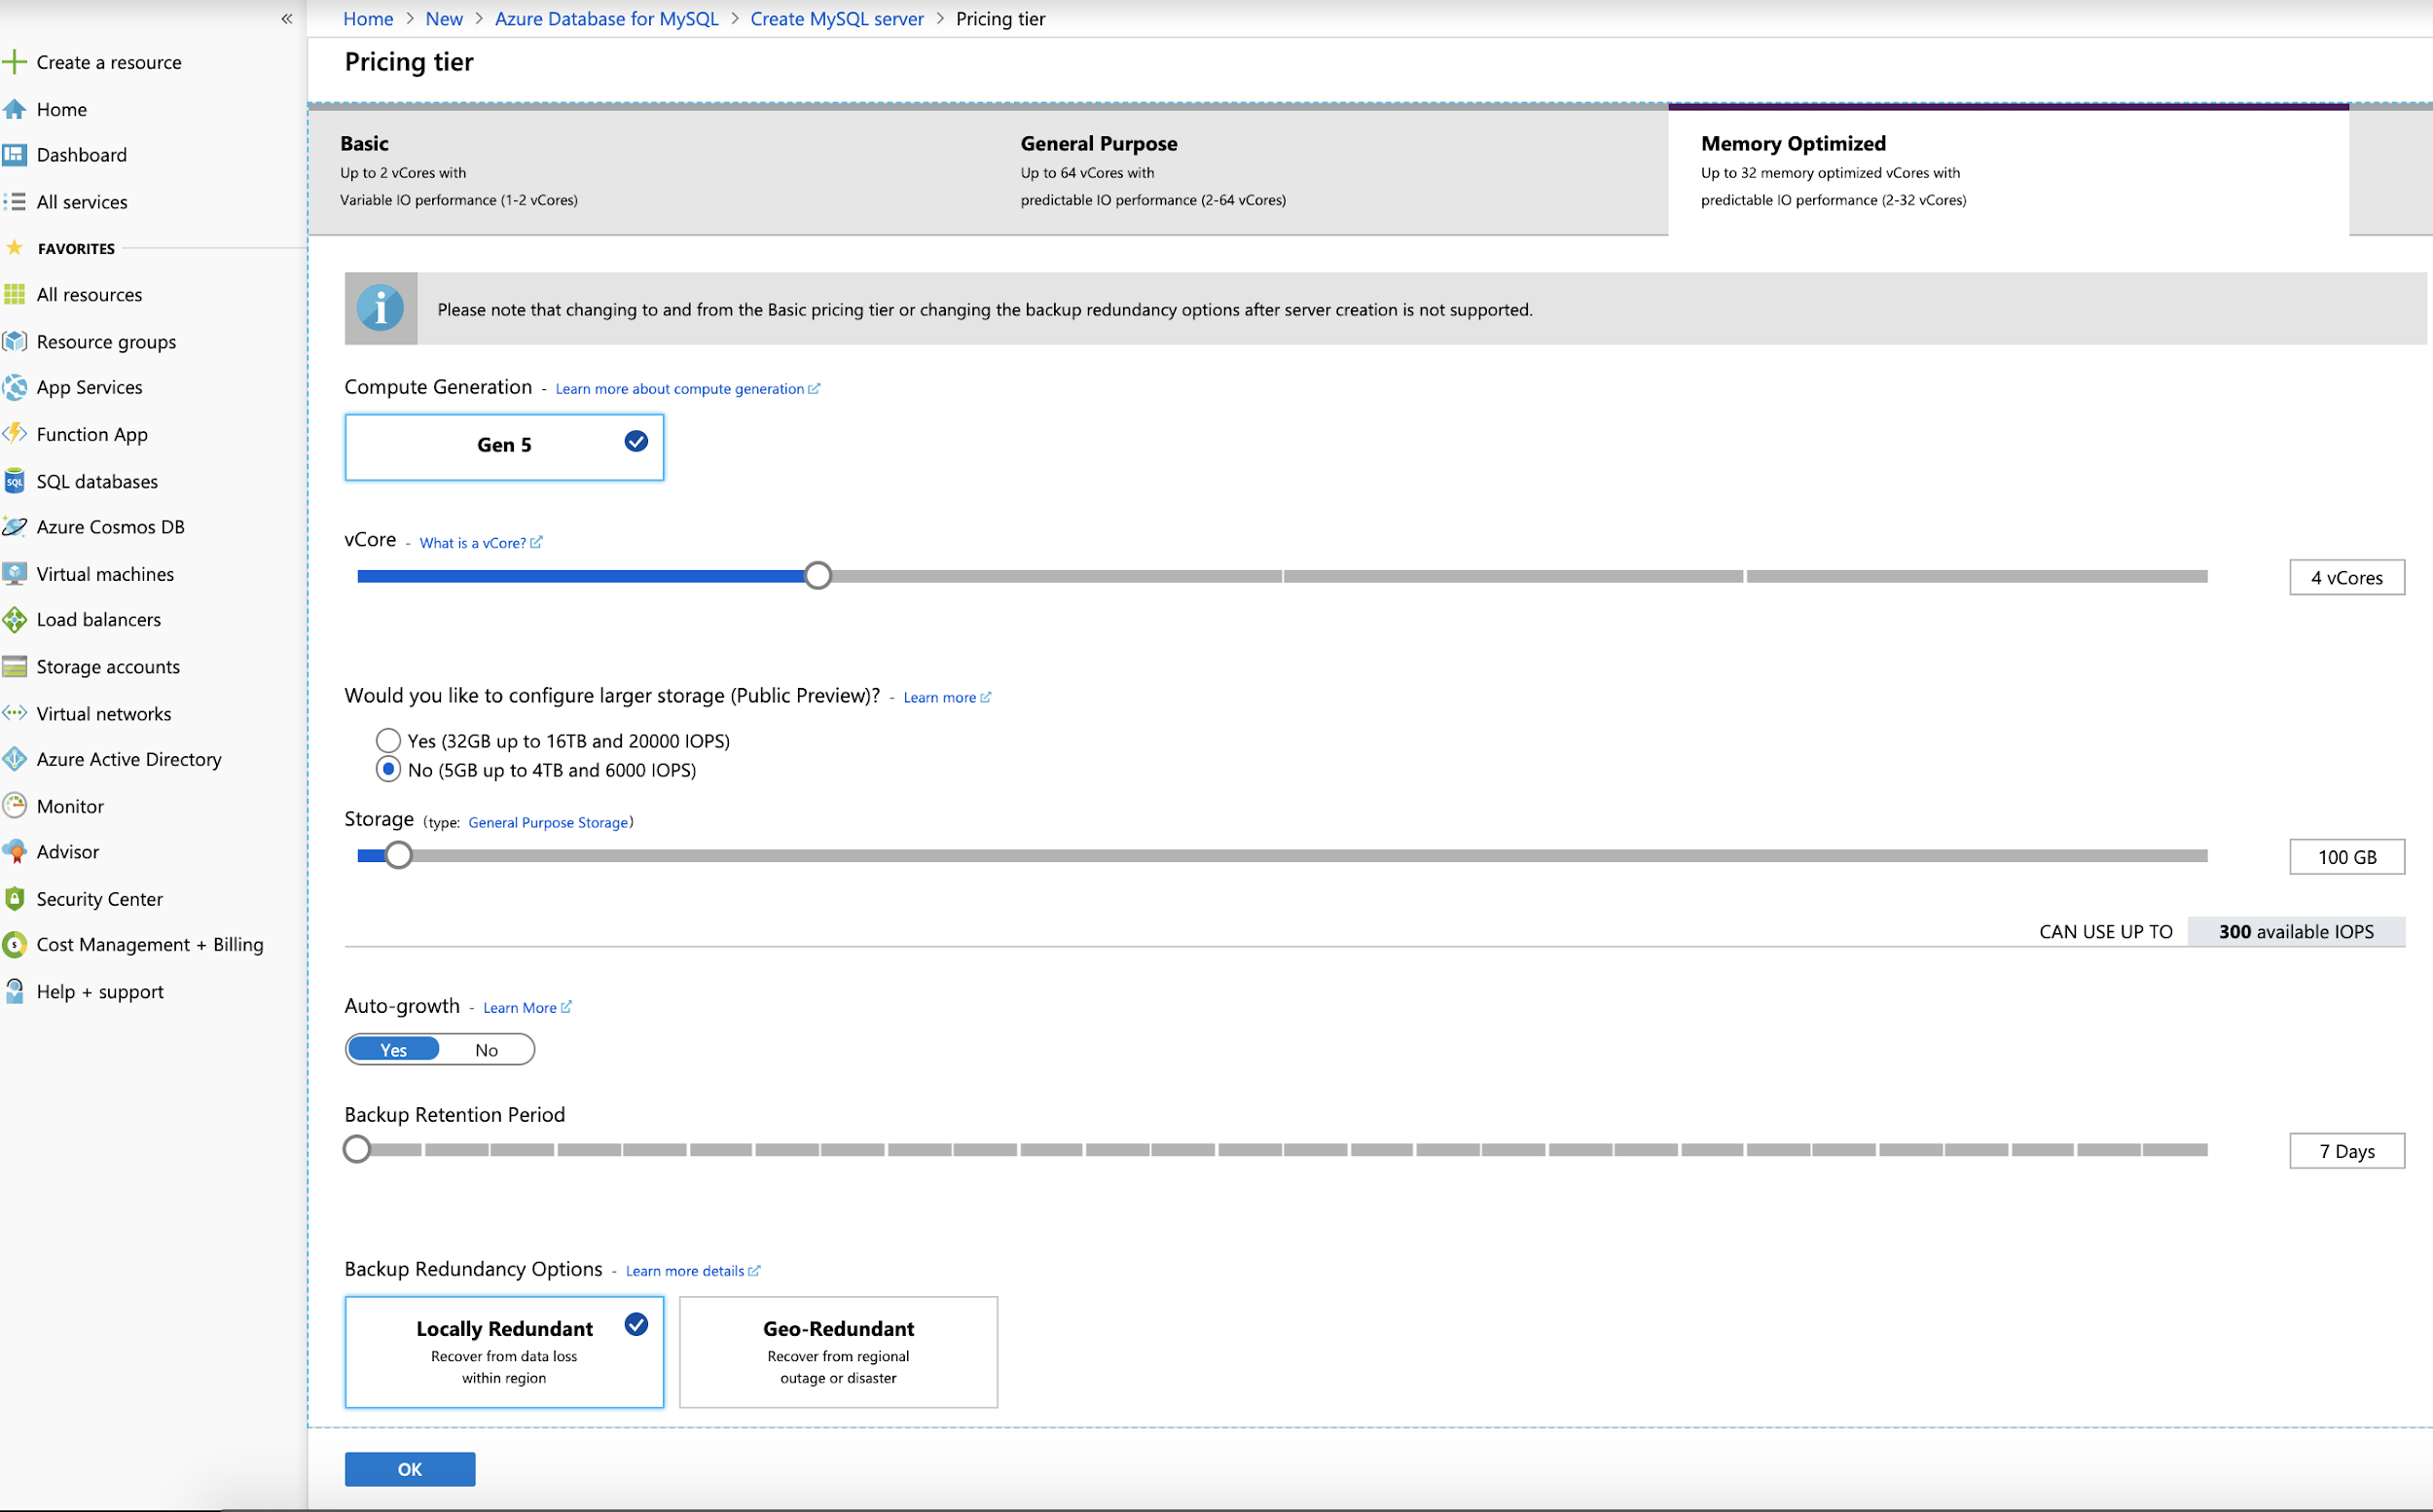Open the Security Center shield icon
The width and height of the screenshot is (2433, 1512).
(x=14, y=899)
